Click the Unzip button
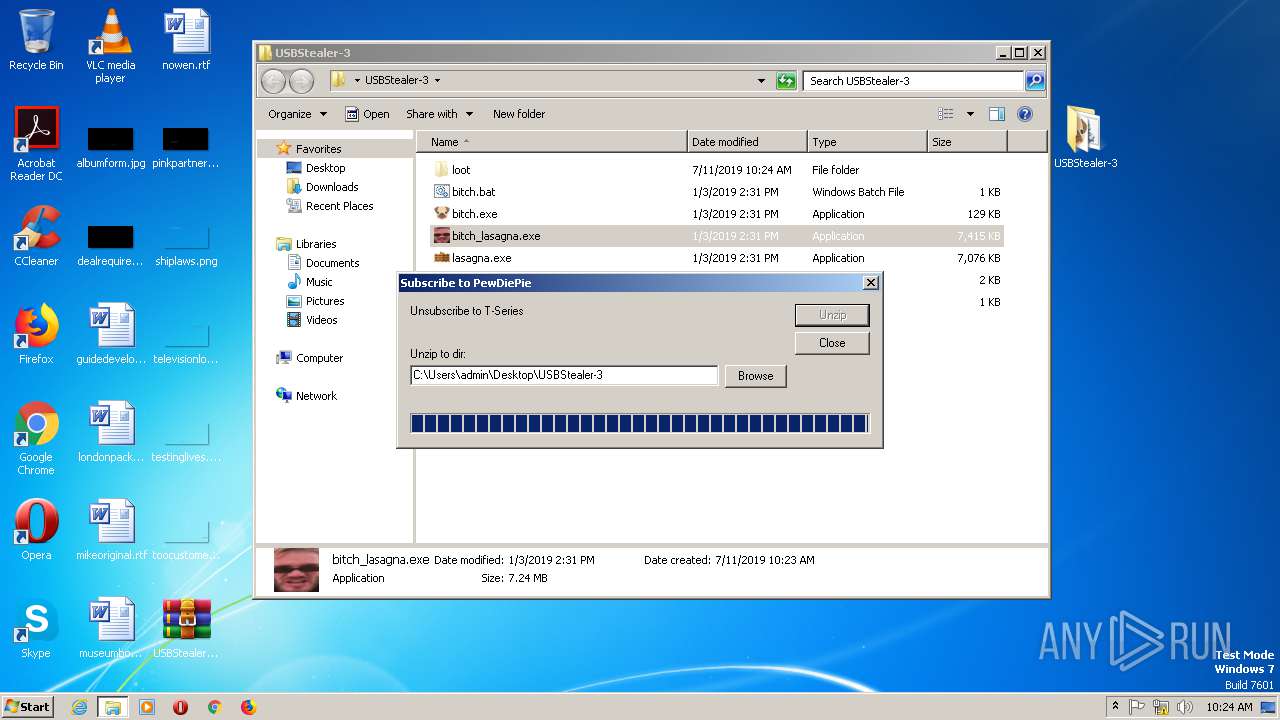The height and width of the screenshot is (720, 1280). (x=832, y=315)
